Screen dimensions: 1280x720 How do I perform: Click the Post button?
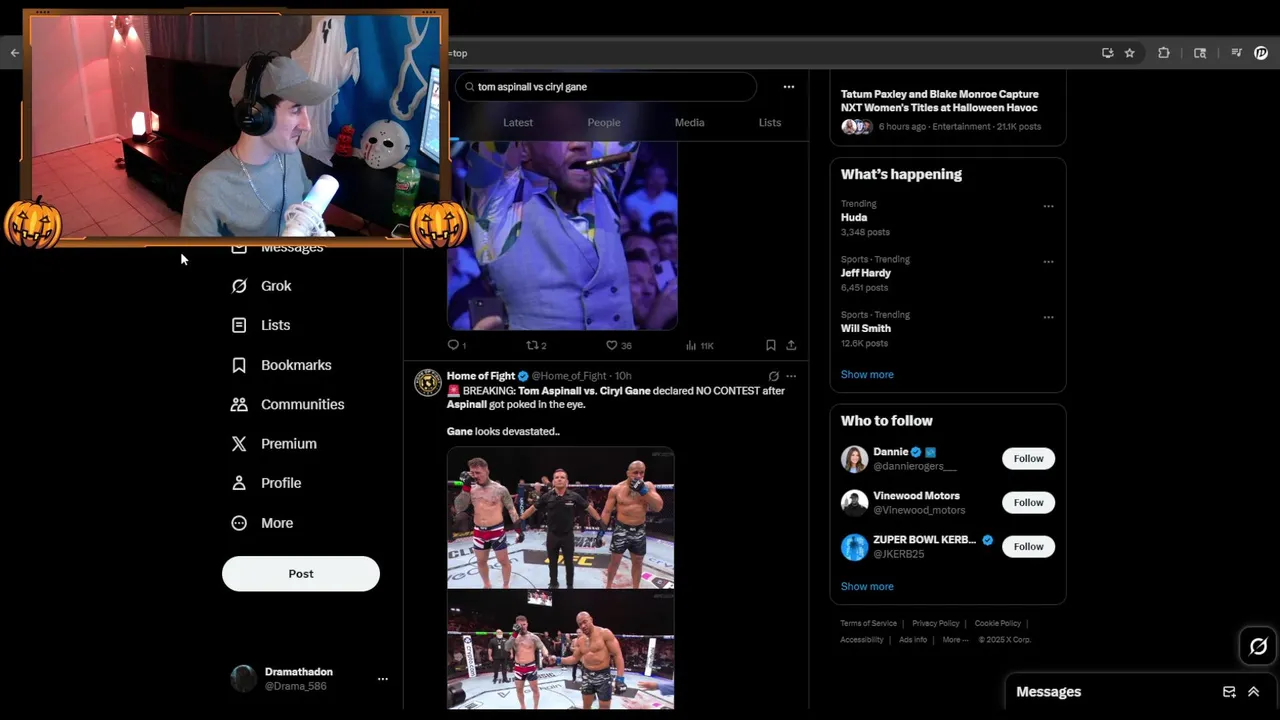click(x=301, y=574)
